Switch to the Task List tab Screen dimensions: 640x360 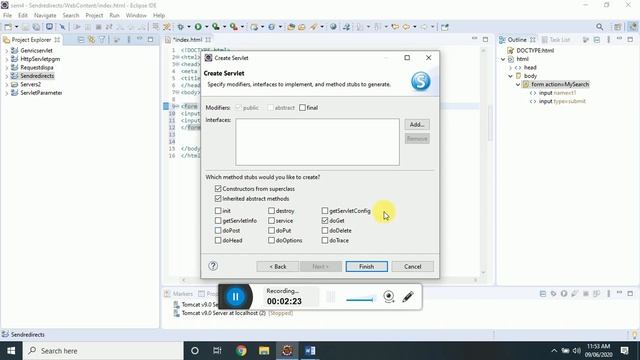[x=555, y=40]
